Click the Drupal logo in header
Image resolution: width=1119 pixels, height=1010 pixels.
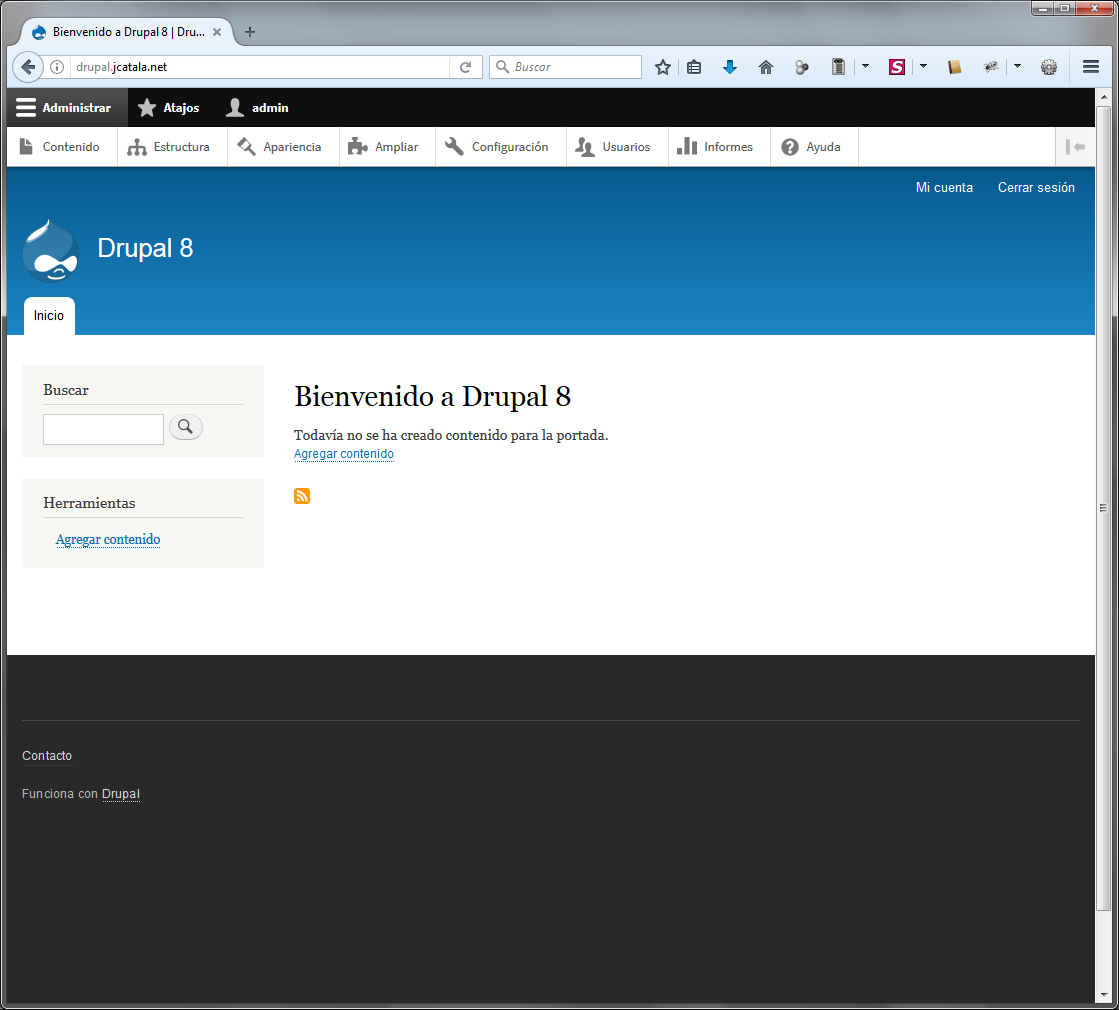point(50,250)
